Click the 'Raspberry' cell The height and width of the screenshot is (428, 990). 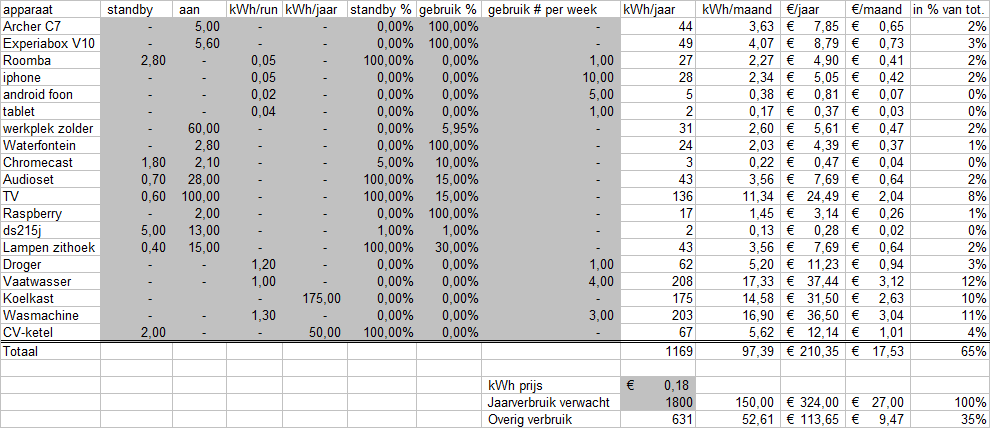point(50,214)
